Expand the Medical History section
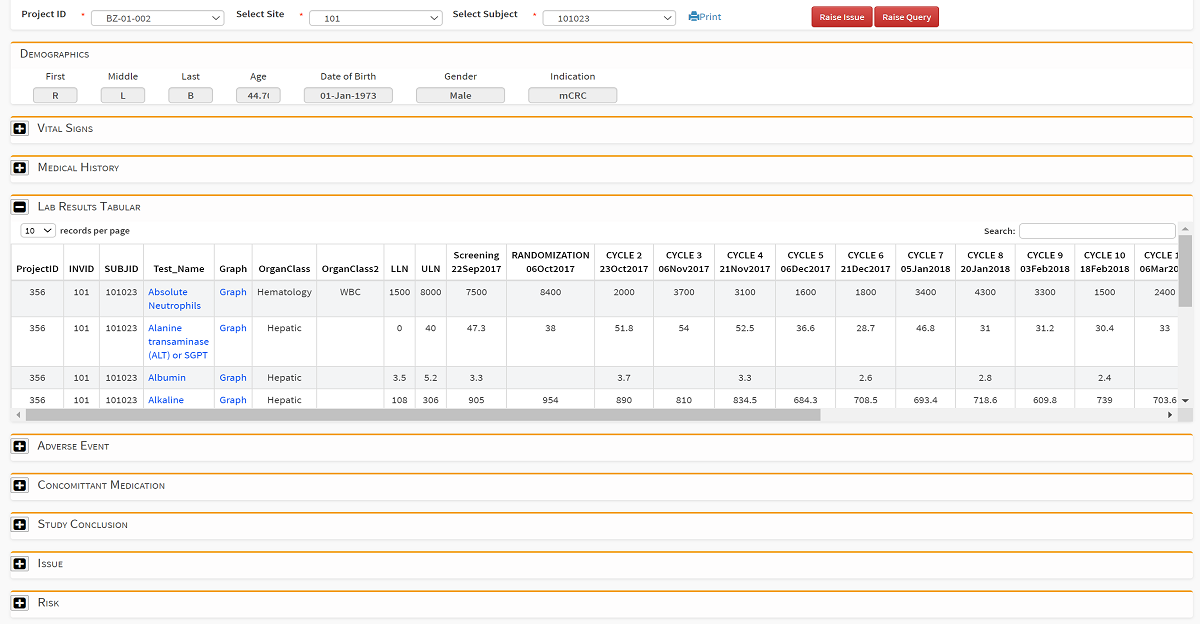1200x624 pixels. pyautogui.click(x=19, y=166)
